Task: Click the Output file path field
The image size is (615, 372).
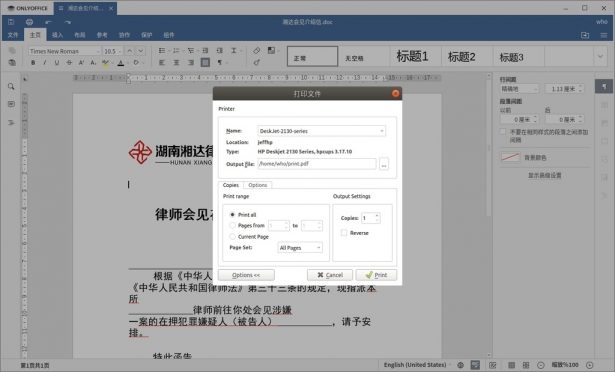Action: tap(317, 164)
